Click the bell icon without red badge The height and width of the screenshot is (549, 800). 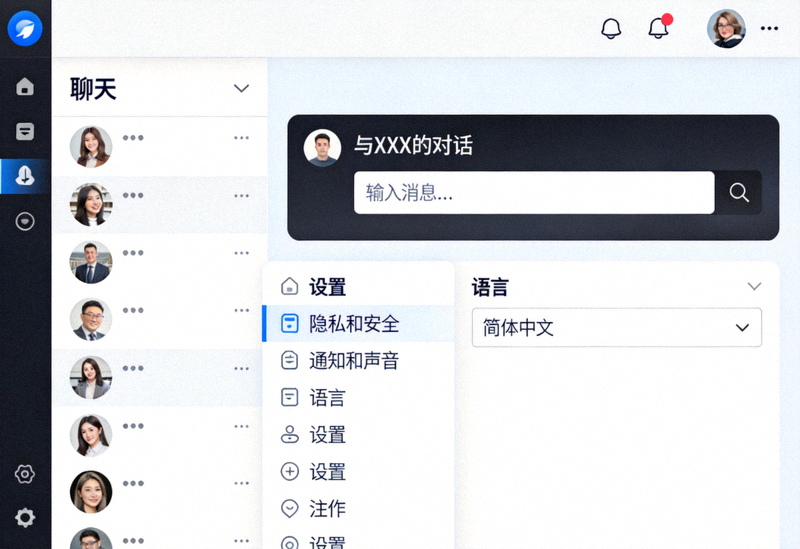click(611, 29)
